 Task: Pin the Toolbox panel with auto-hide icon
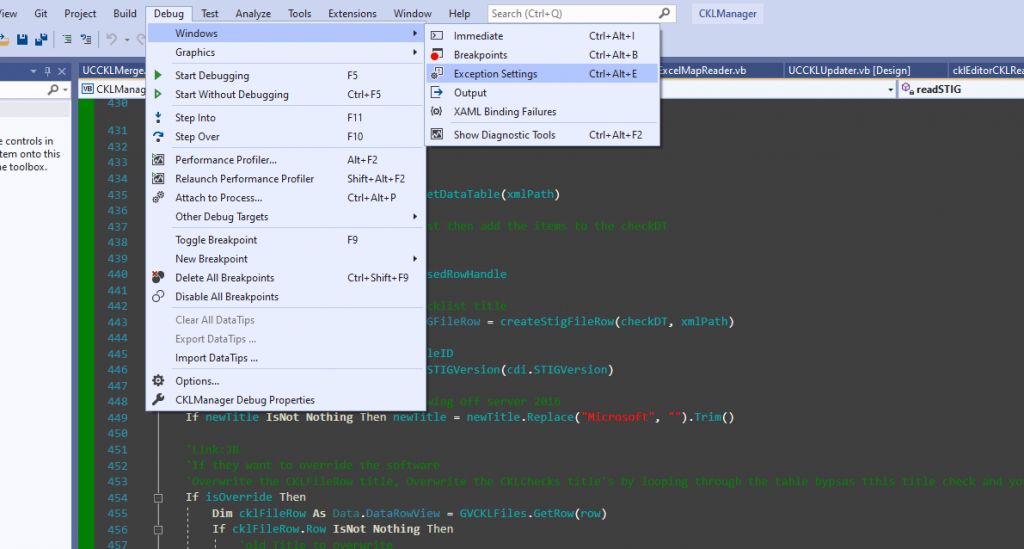pyautogui.click(x=47, y=71)
